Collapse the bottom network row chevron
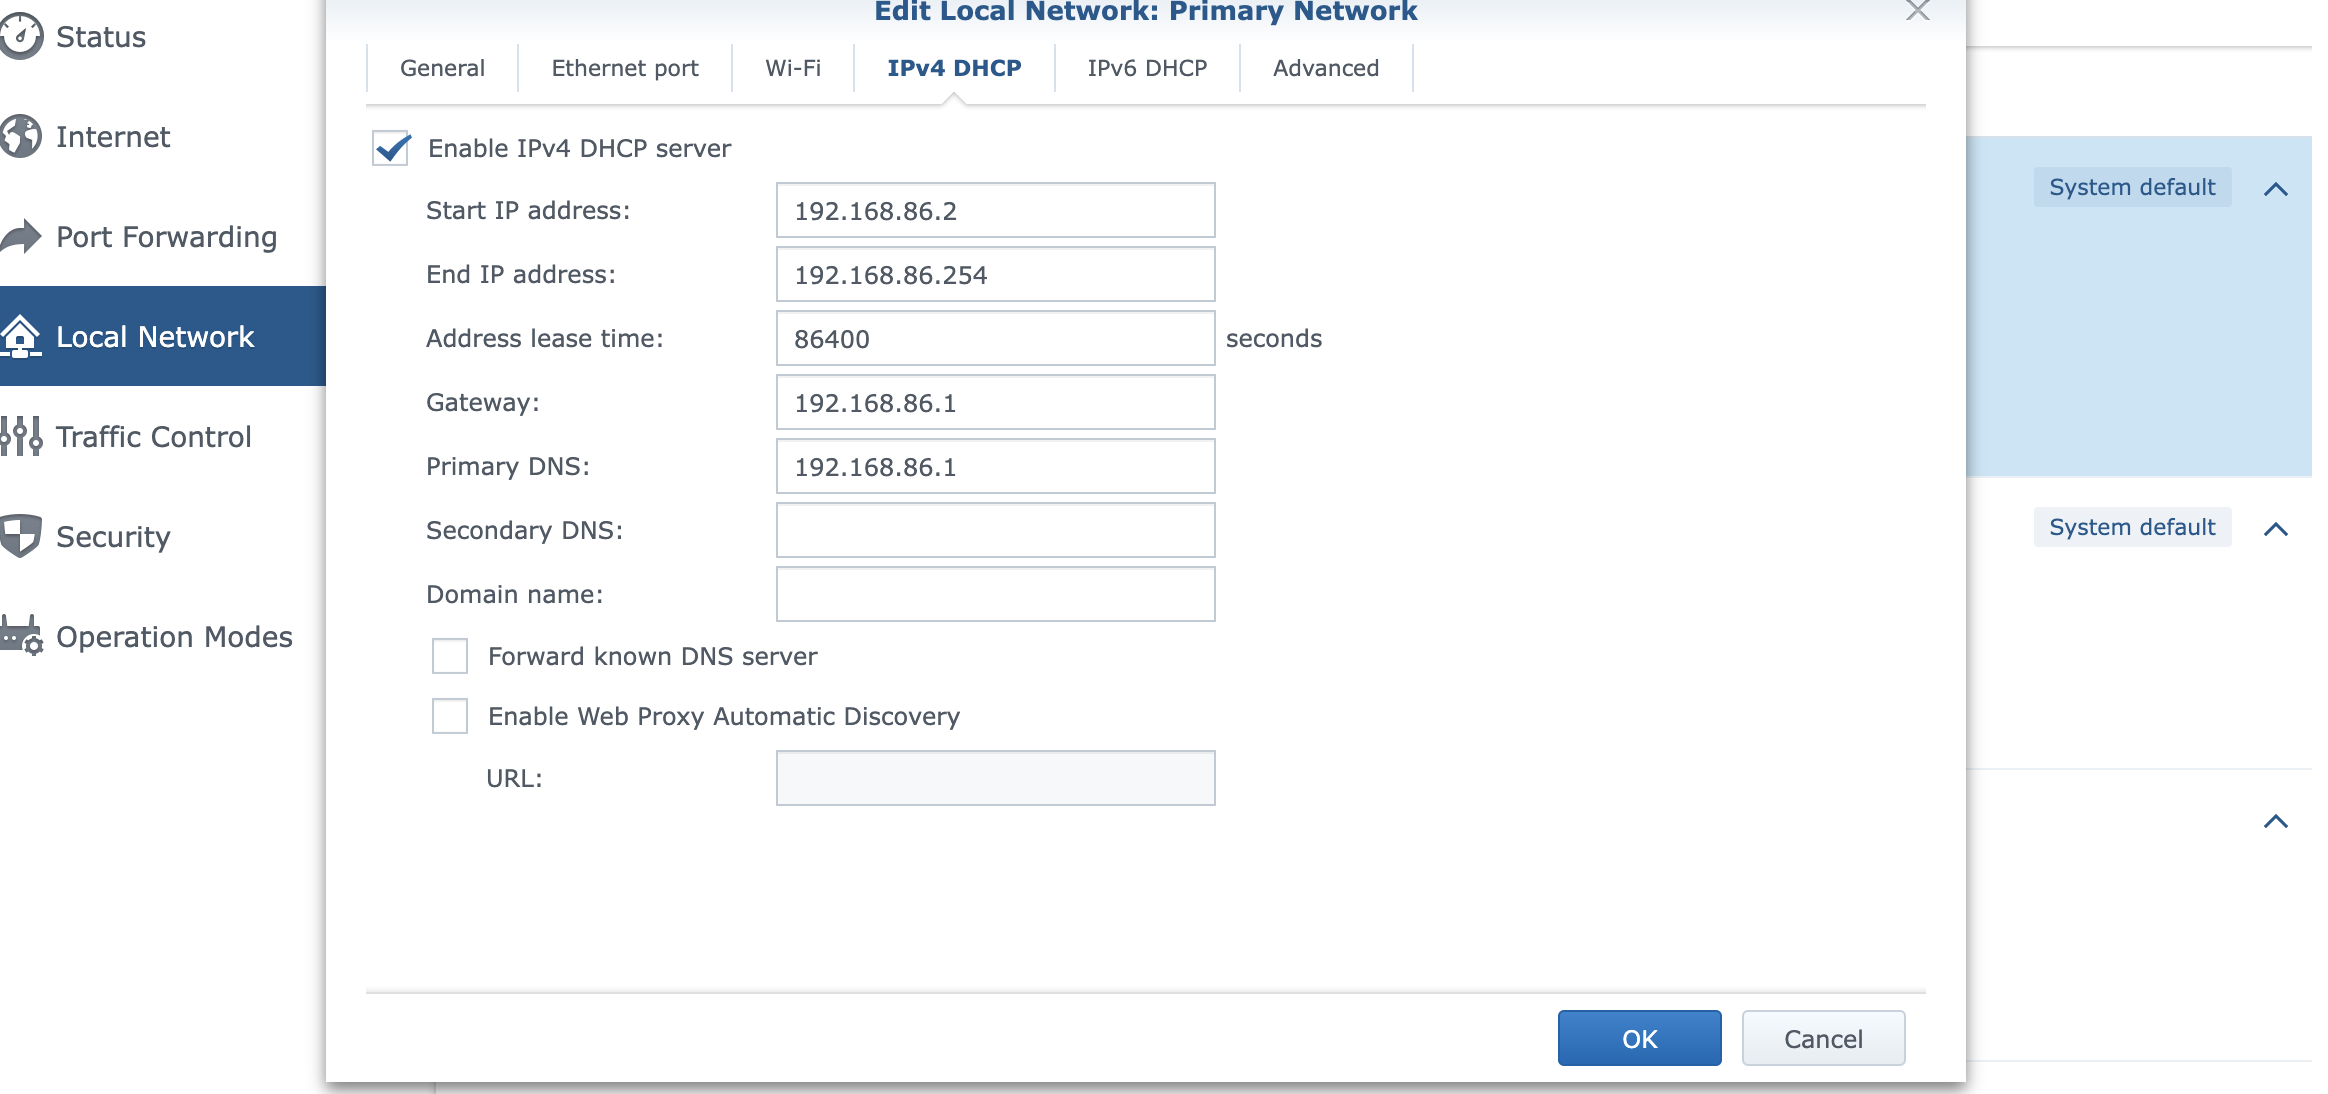Viewport: 2328px width, 1094px height. pos(2276,821)
